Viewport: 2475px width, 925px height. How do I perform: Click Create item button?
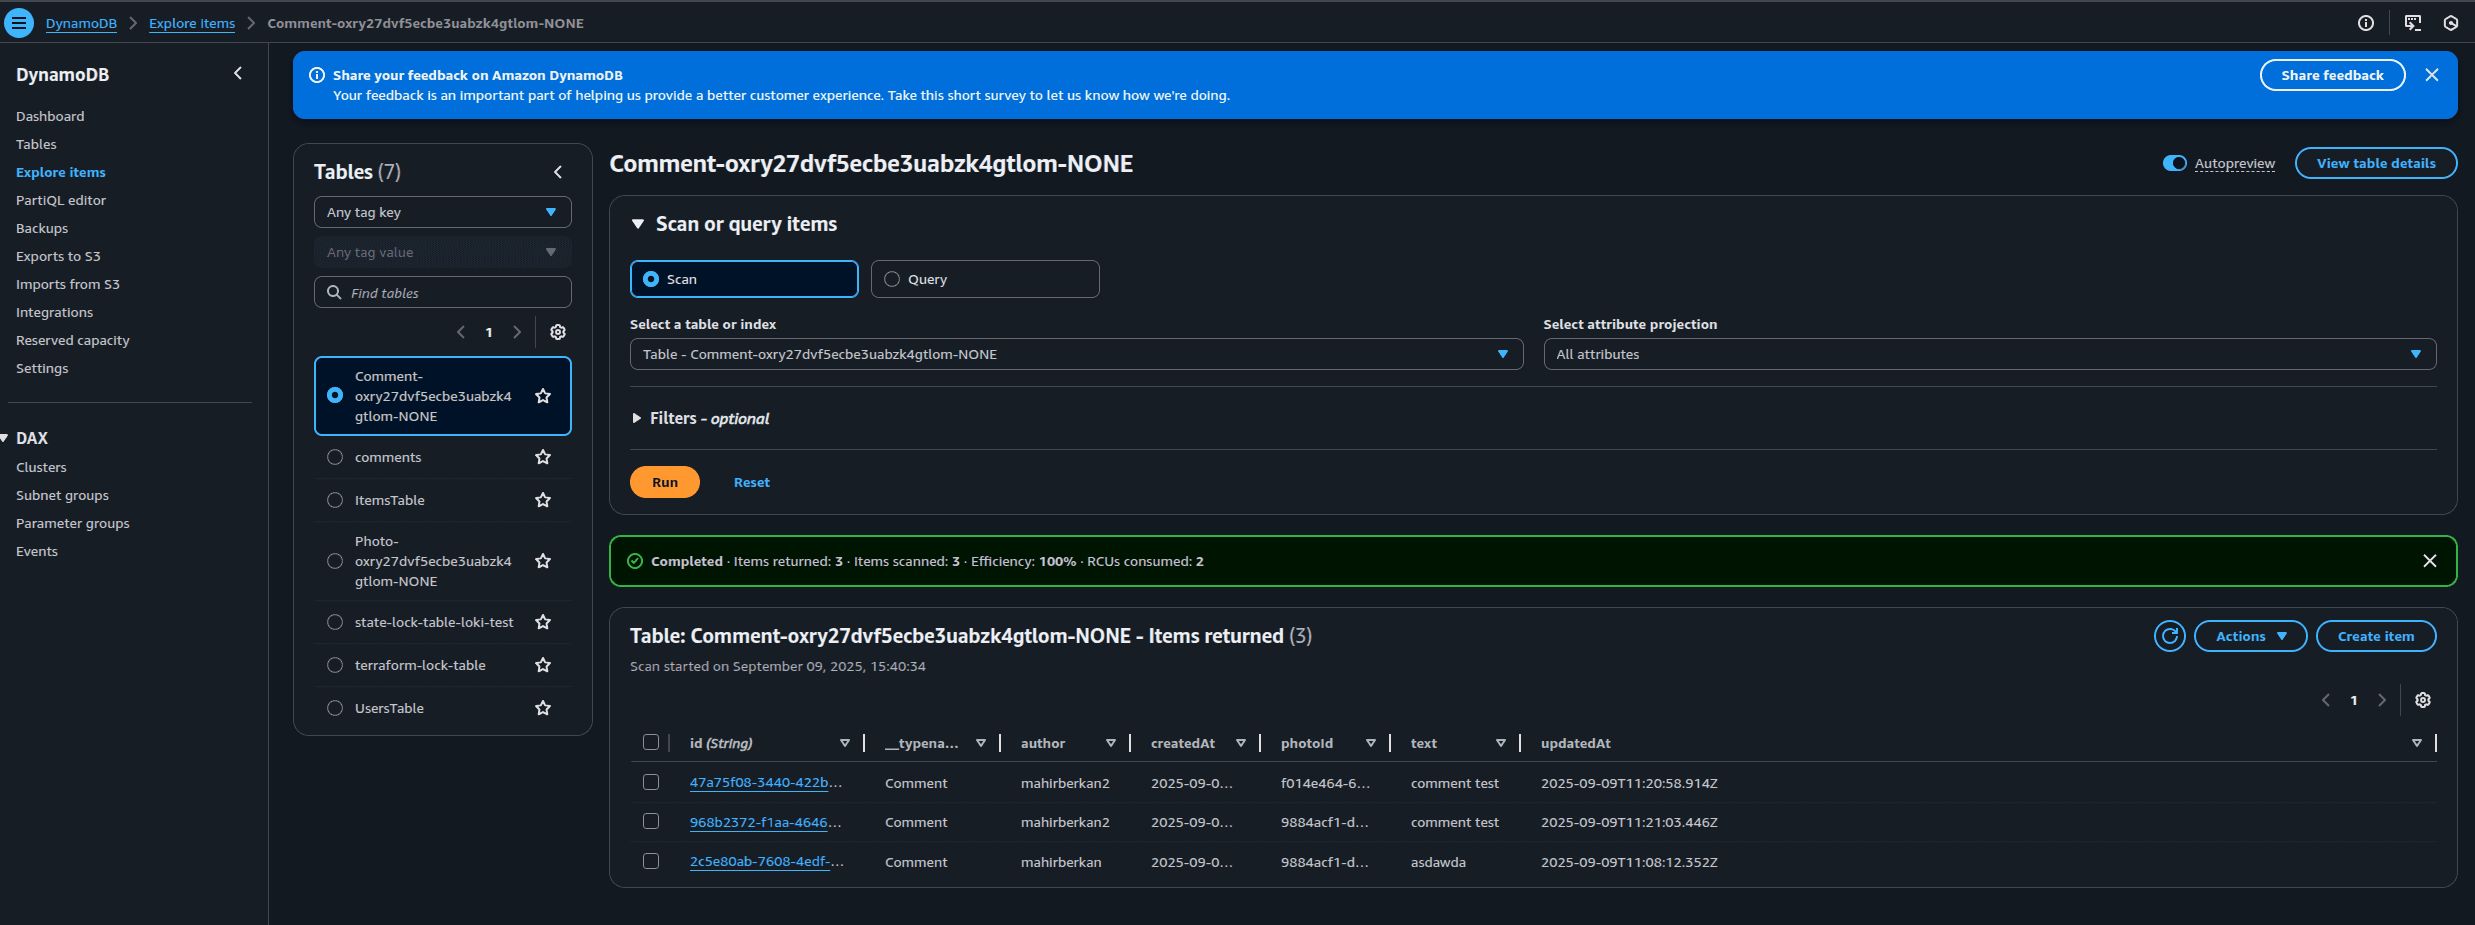[2375, 636]
